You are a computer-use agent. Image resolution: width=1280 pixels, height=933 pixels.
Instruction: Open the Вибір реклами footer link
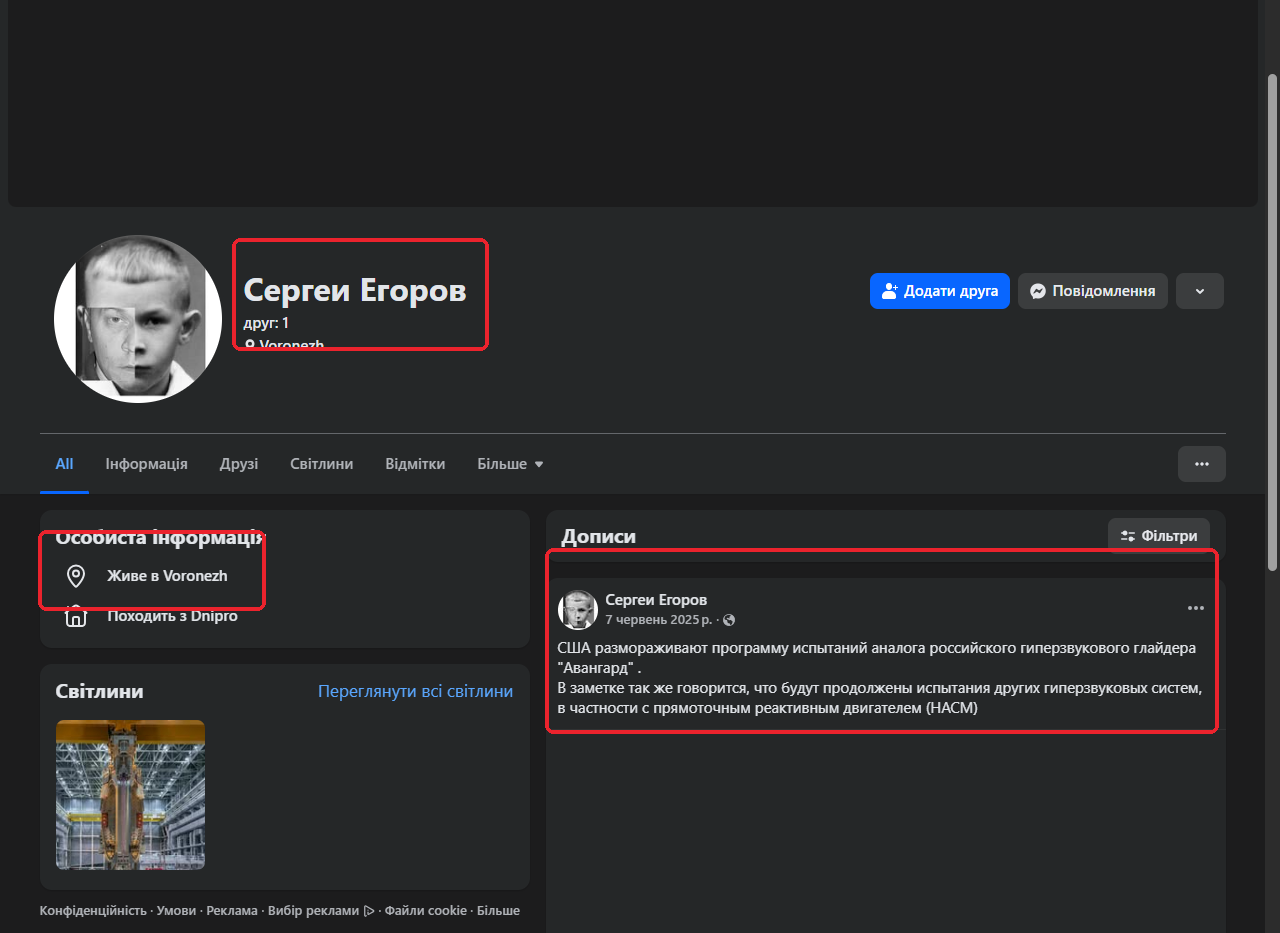coord(321,911)
